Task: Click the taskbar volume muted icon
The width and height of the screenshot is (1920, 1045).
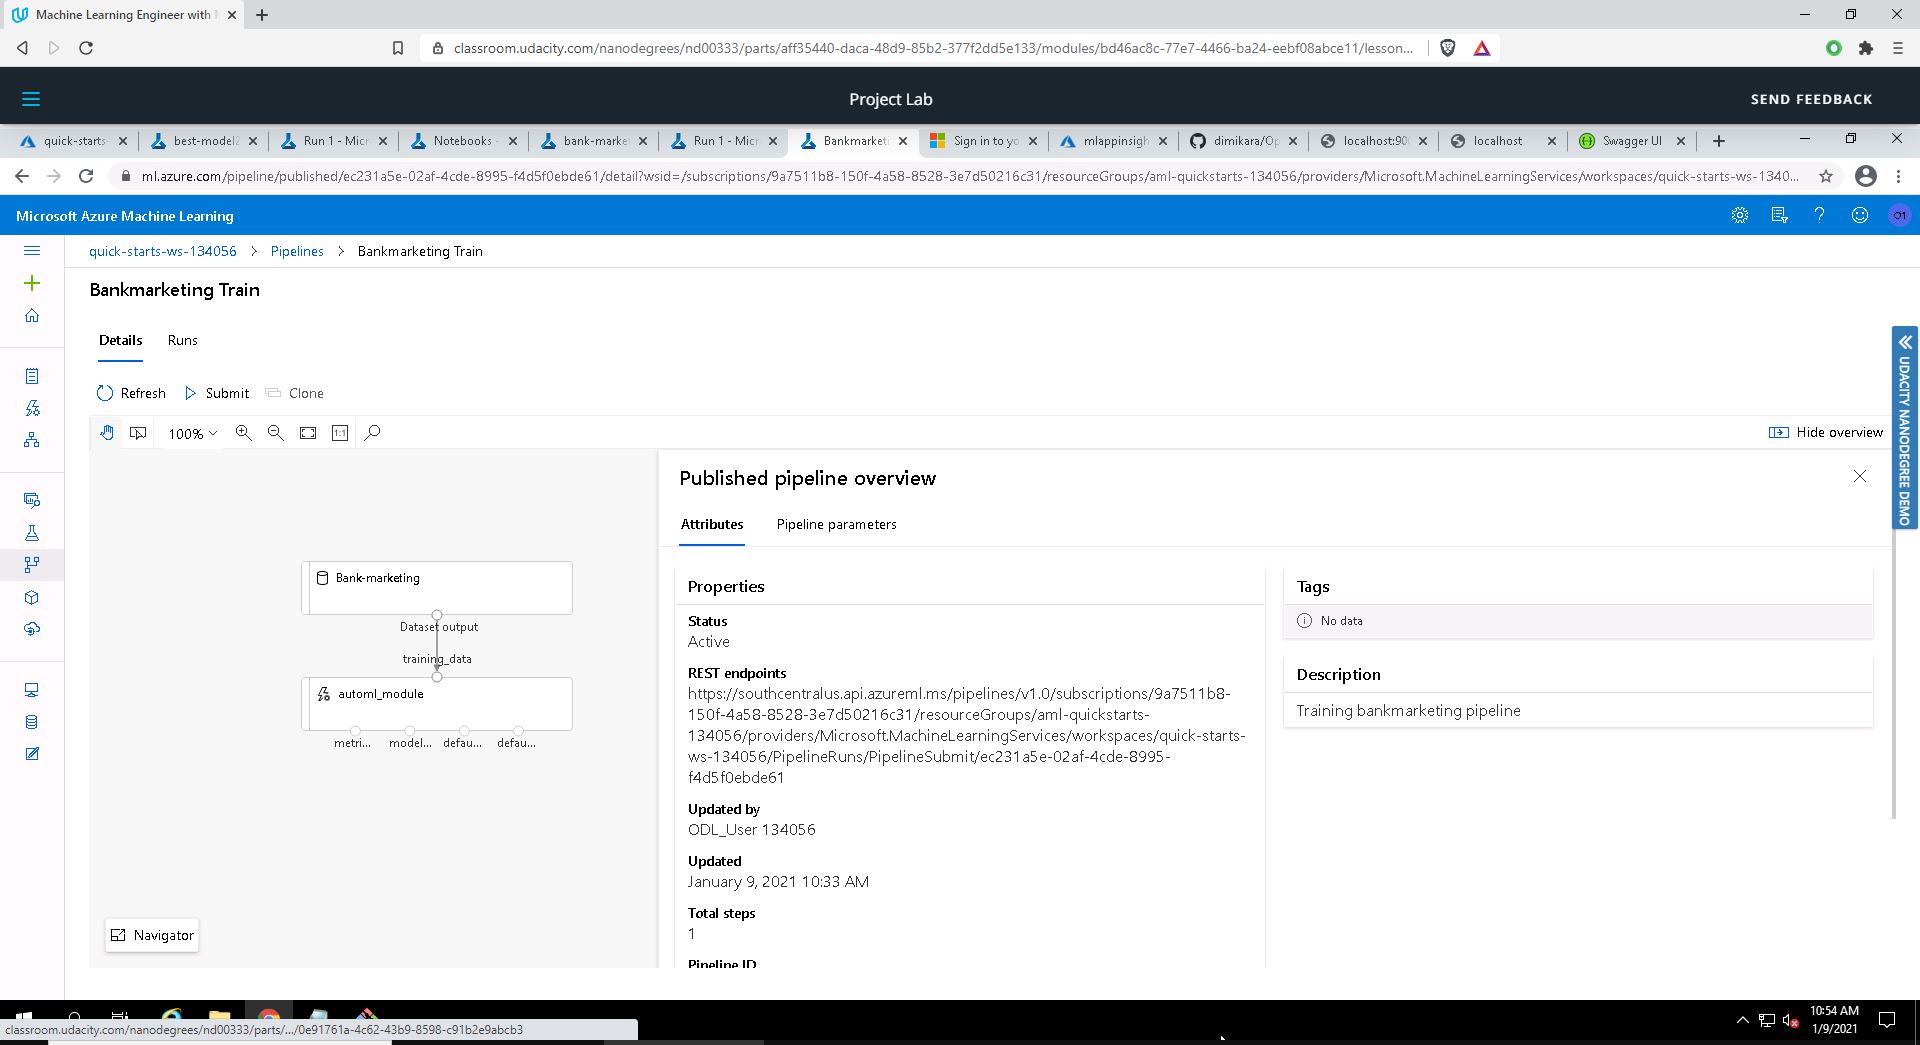Action: coord(1791,1021)
